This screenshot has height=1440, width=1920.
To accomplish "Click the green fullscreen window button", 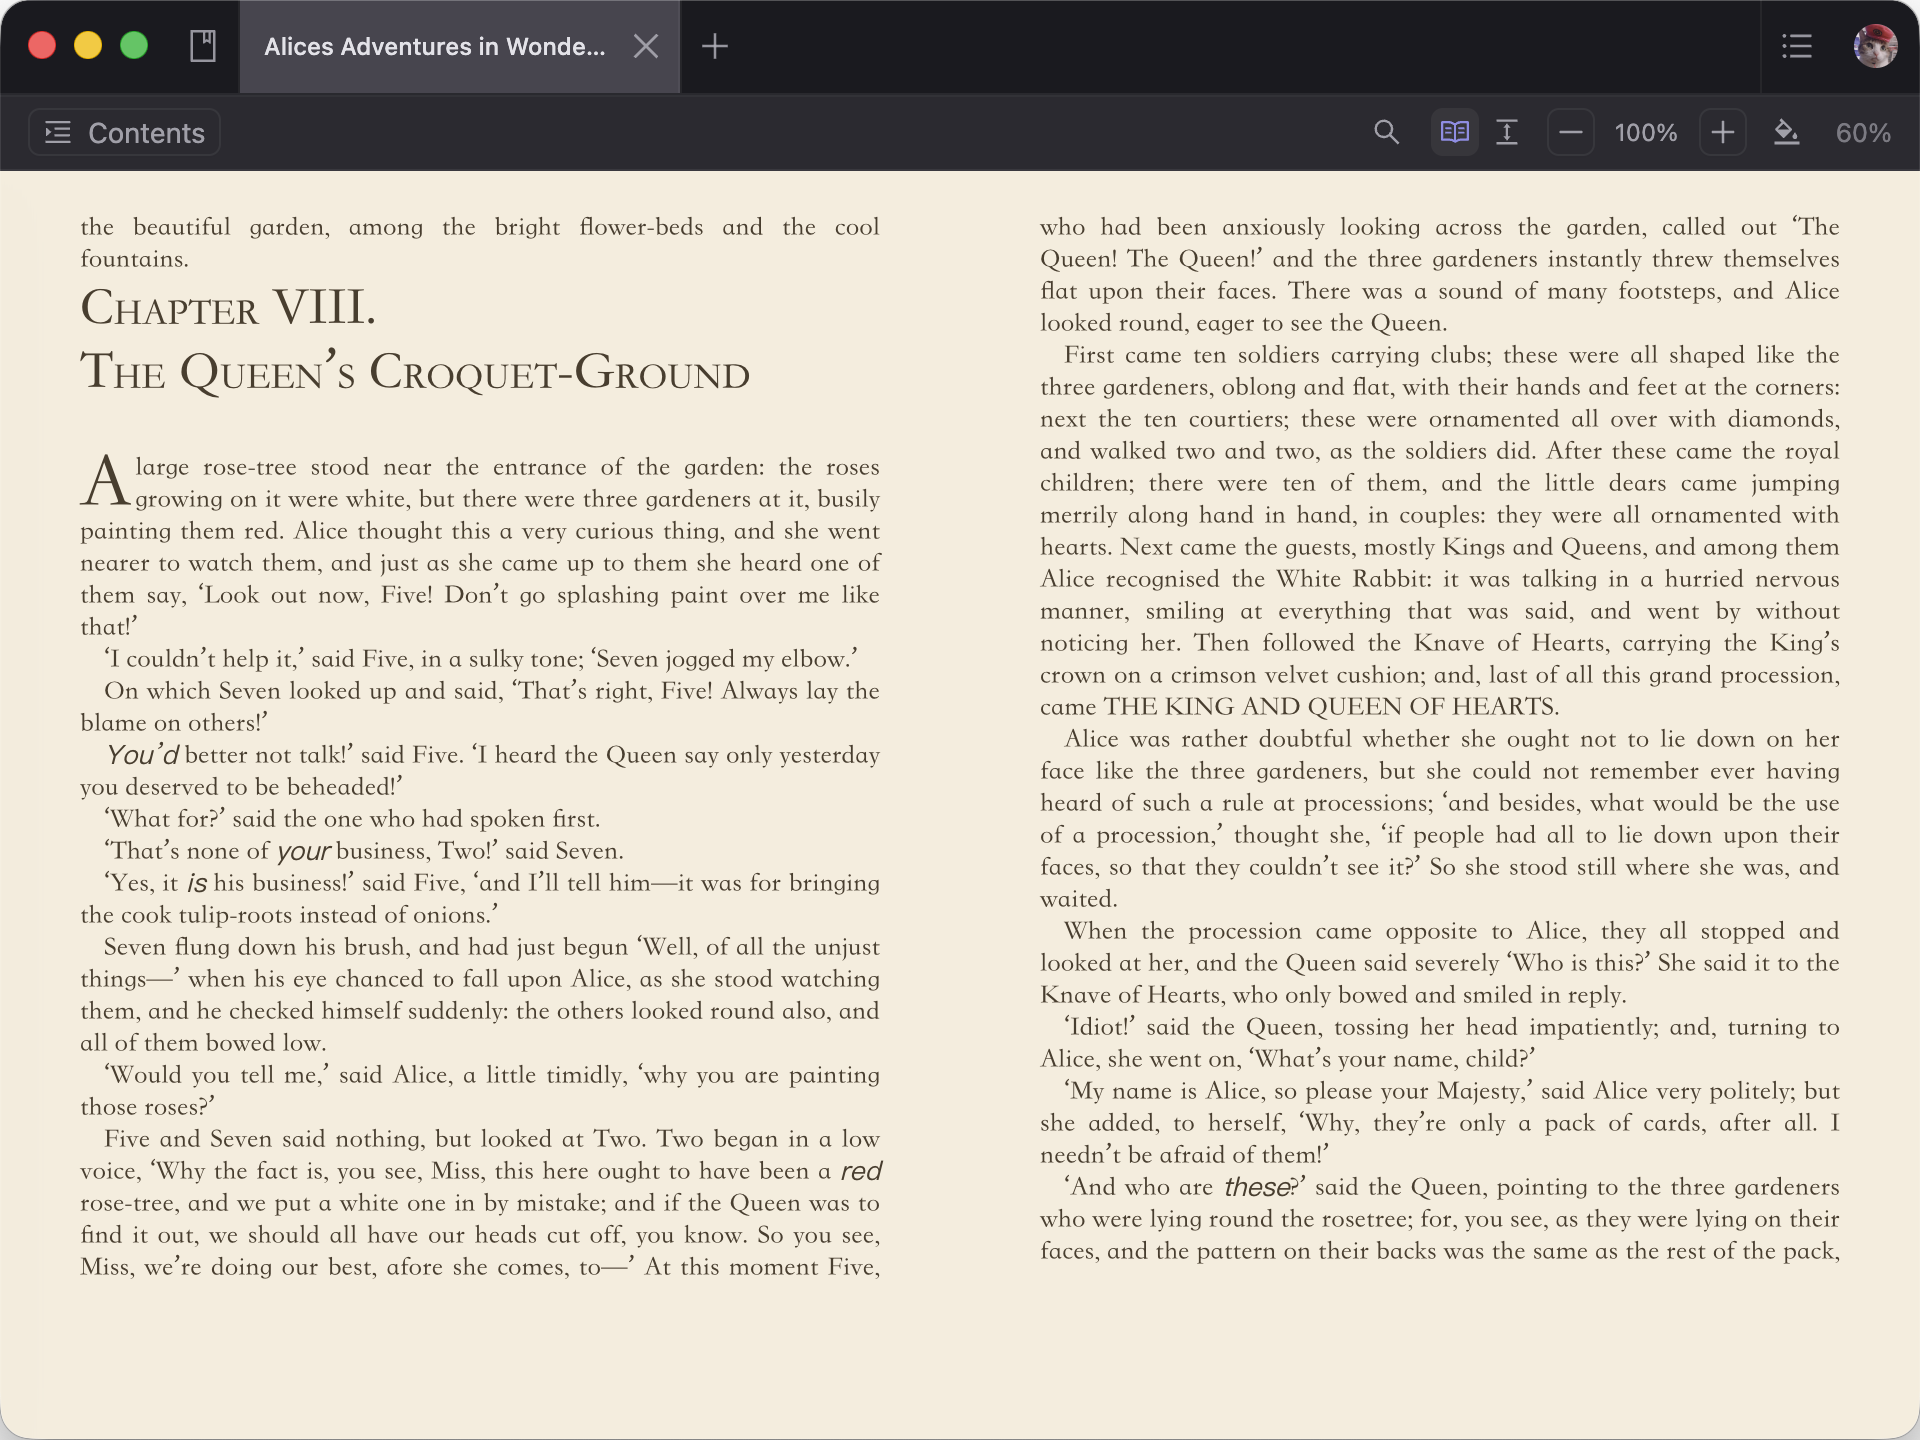I will [x=134, y=46].
